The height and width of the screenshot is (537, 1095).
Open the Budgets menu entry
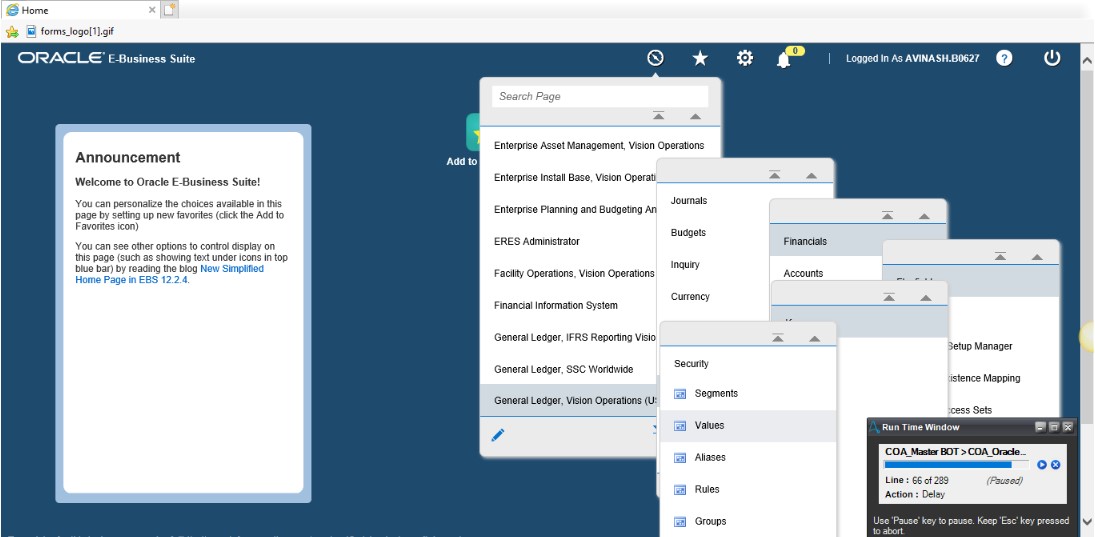688,233
